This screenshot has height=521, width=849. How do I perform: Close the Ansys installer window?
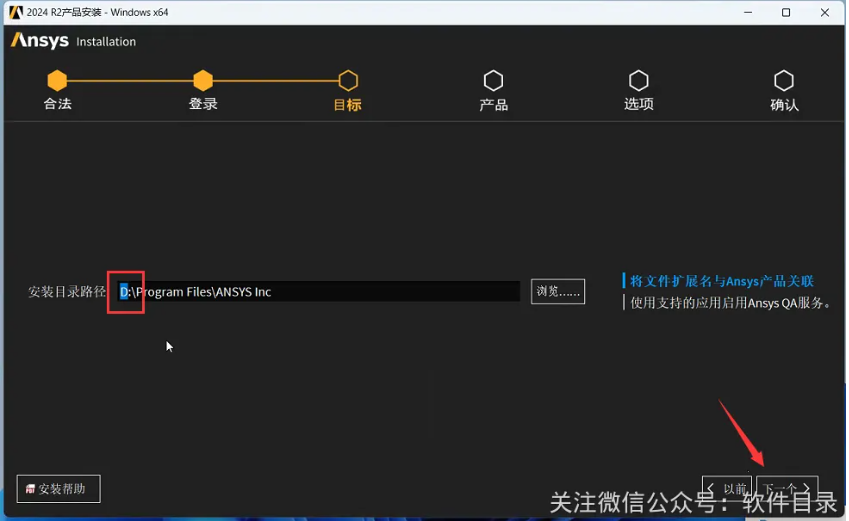pyautogui.click(x=826, y=12)
